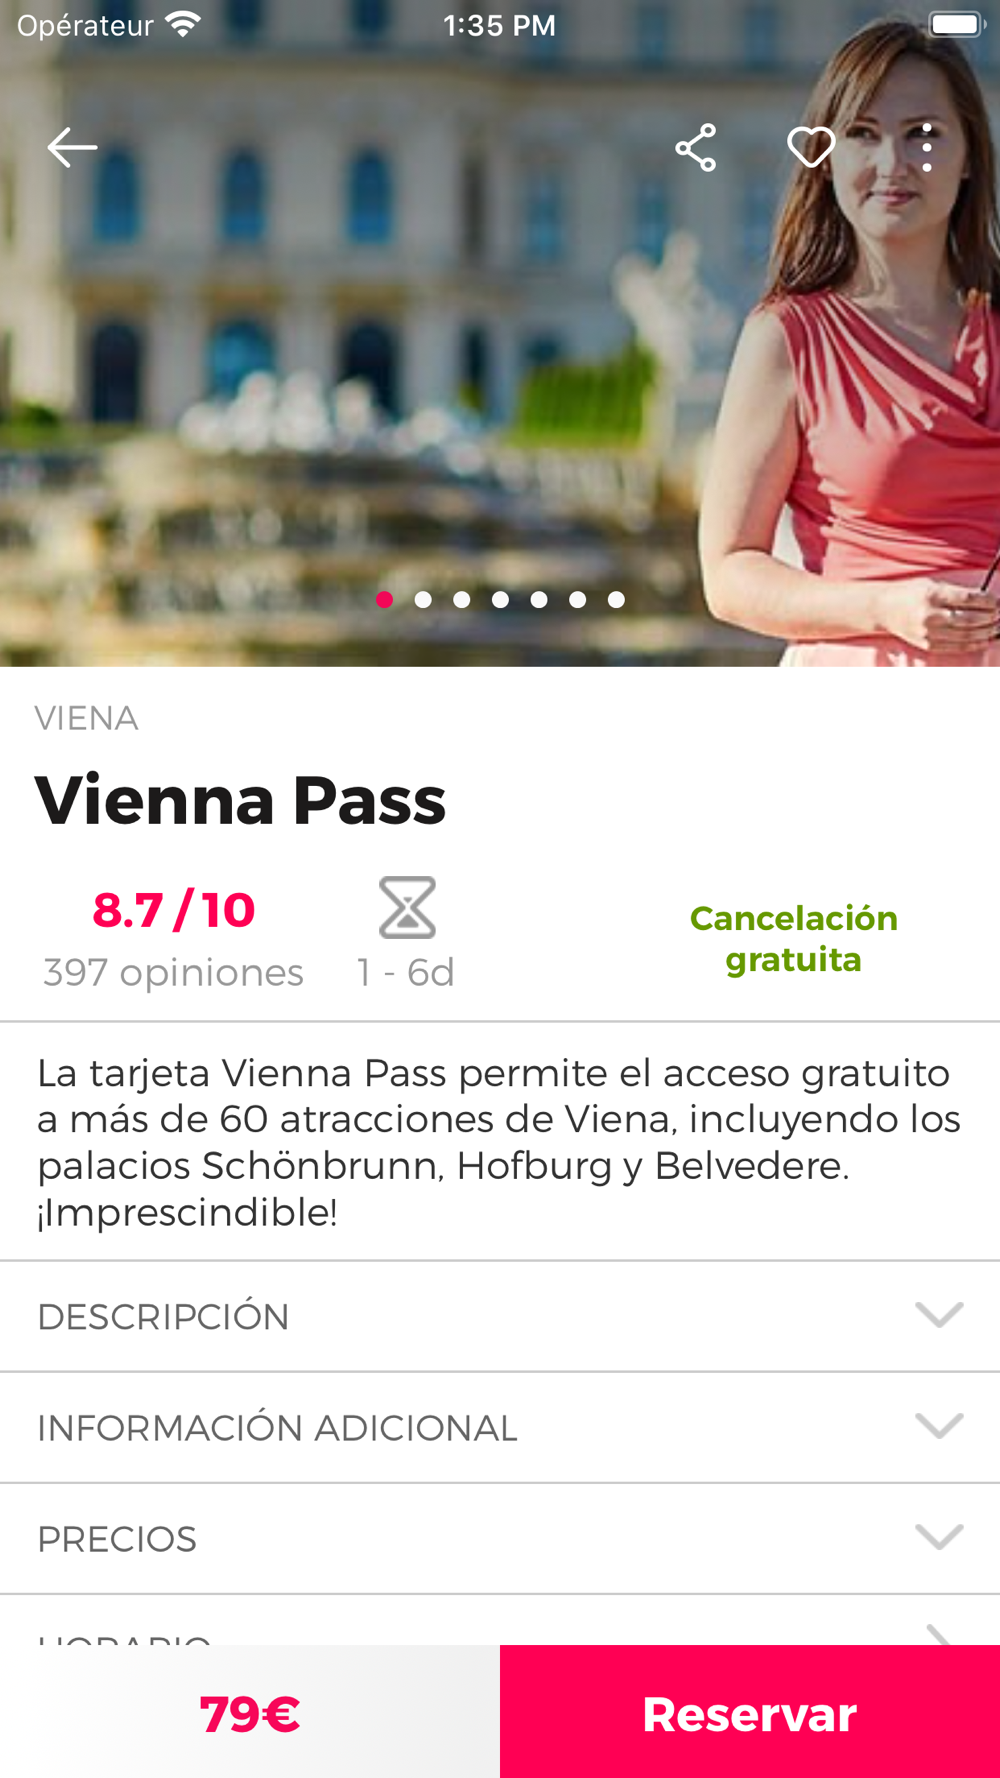Select the first pink carousel dot
1000x1778 pixels.
(384, 600)
